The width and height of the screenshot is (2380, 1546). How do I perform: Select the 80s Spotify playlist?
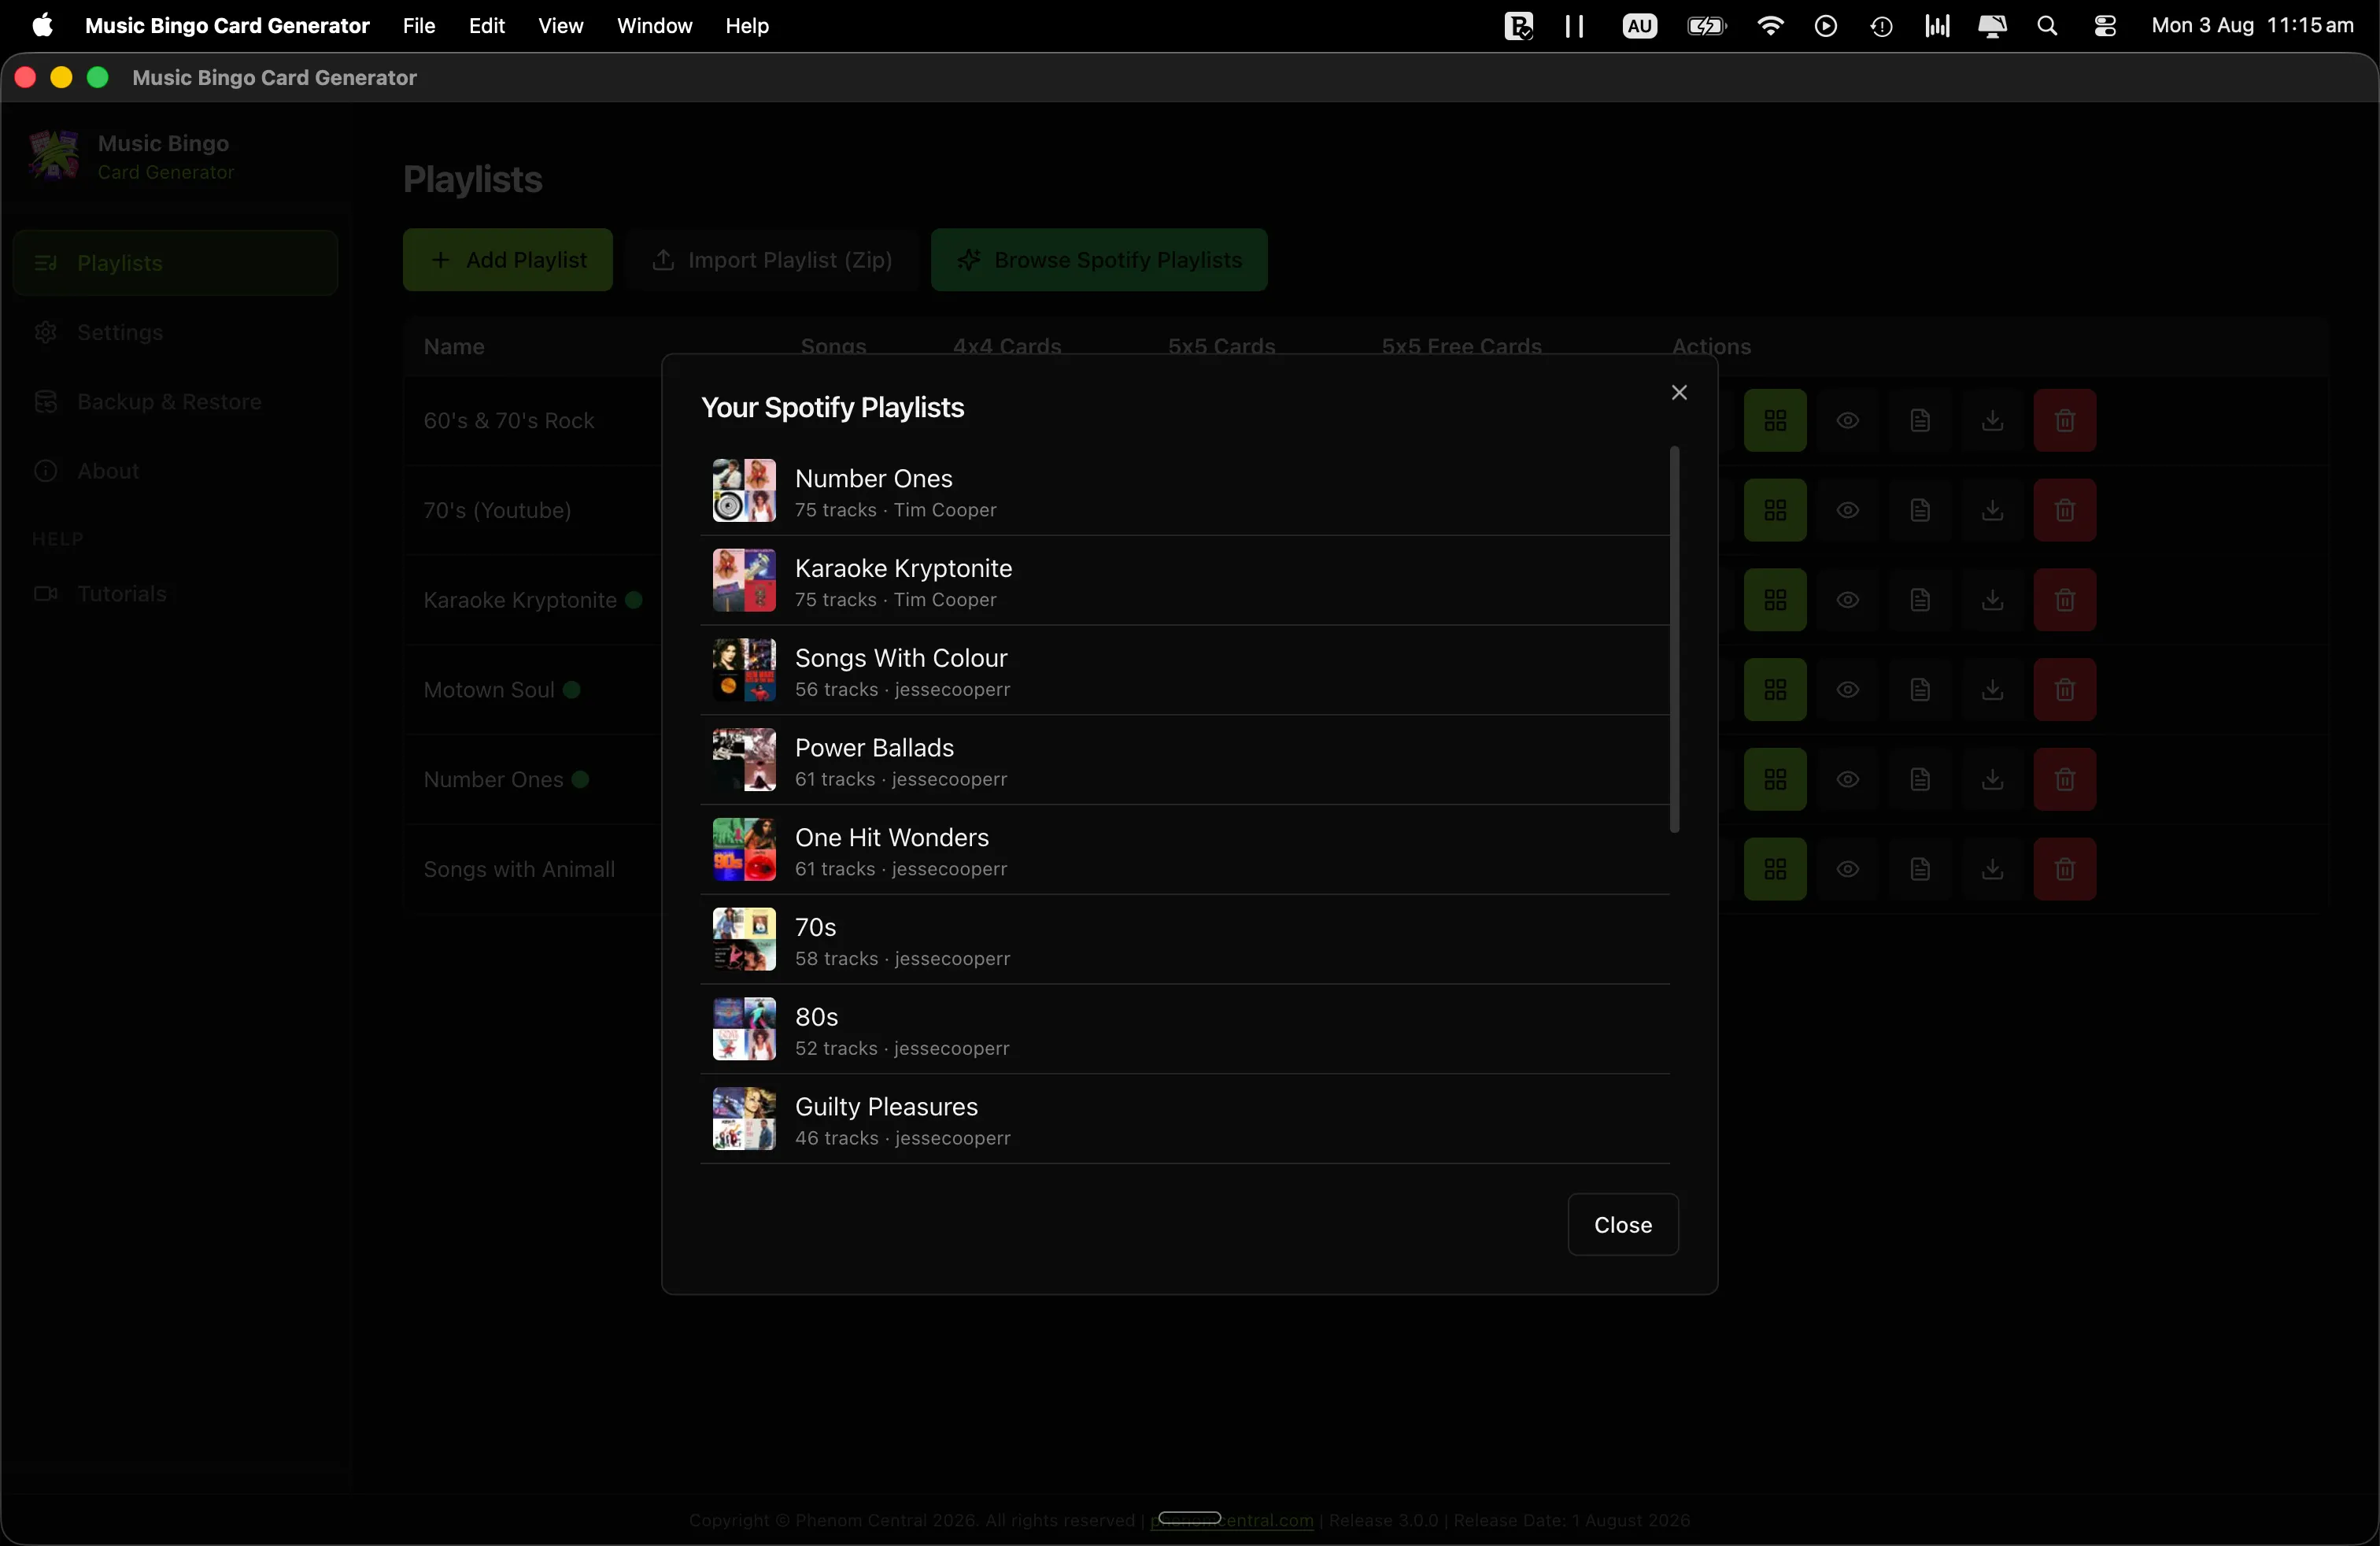1184,1029
